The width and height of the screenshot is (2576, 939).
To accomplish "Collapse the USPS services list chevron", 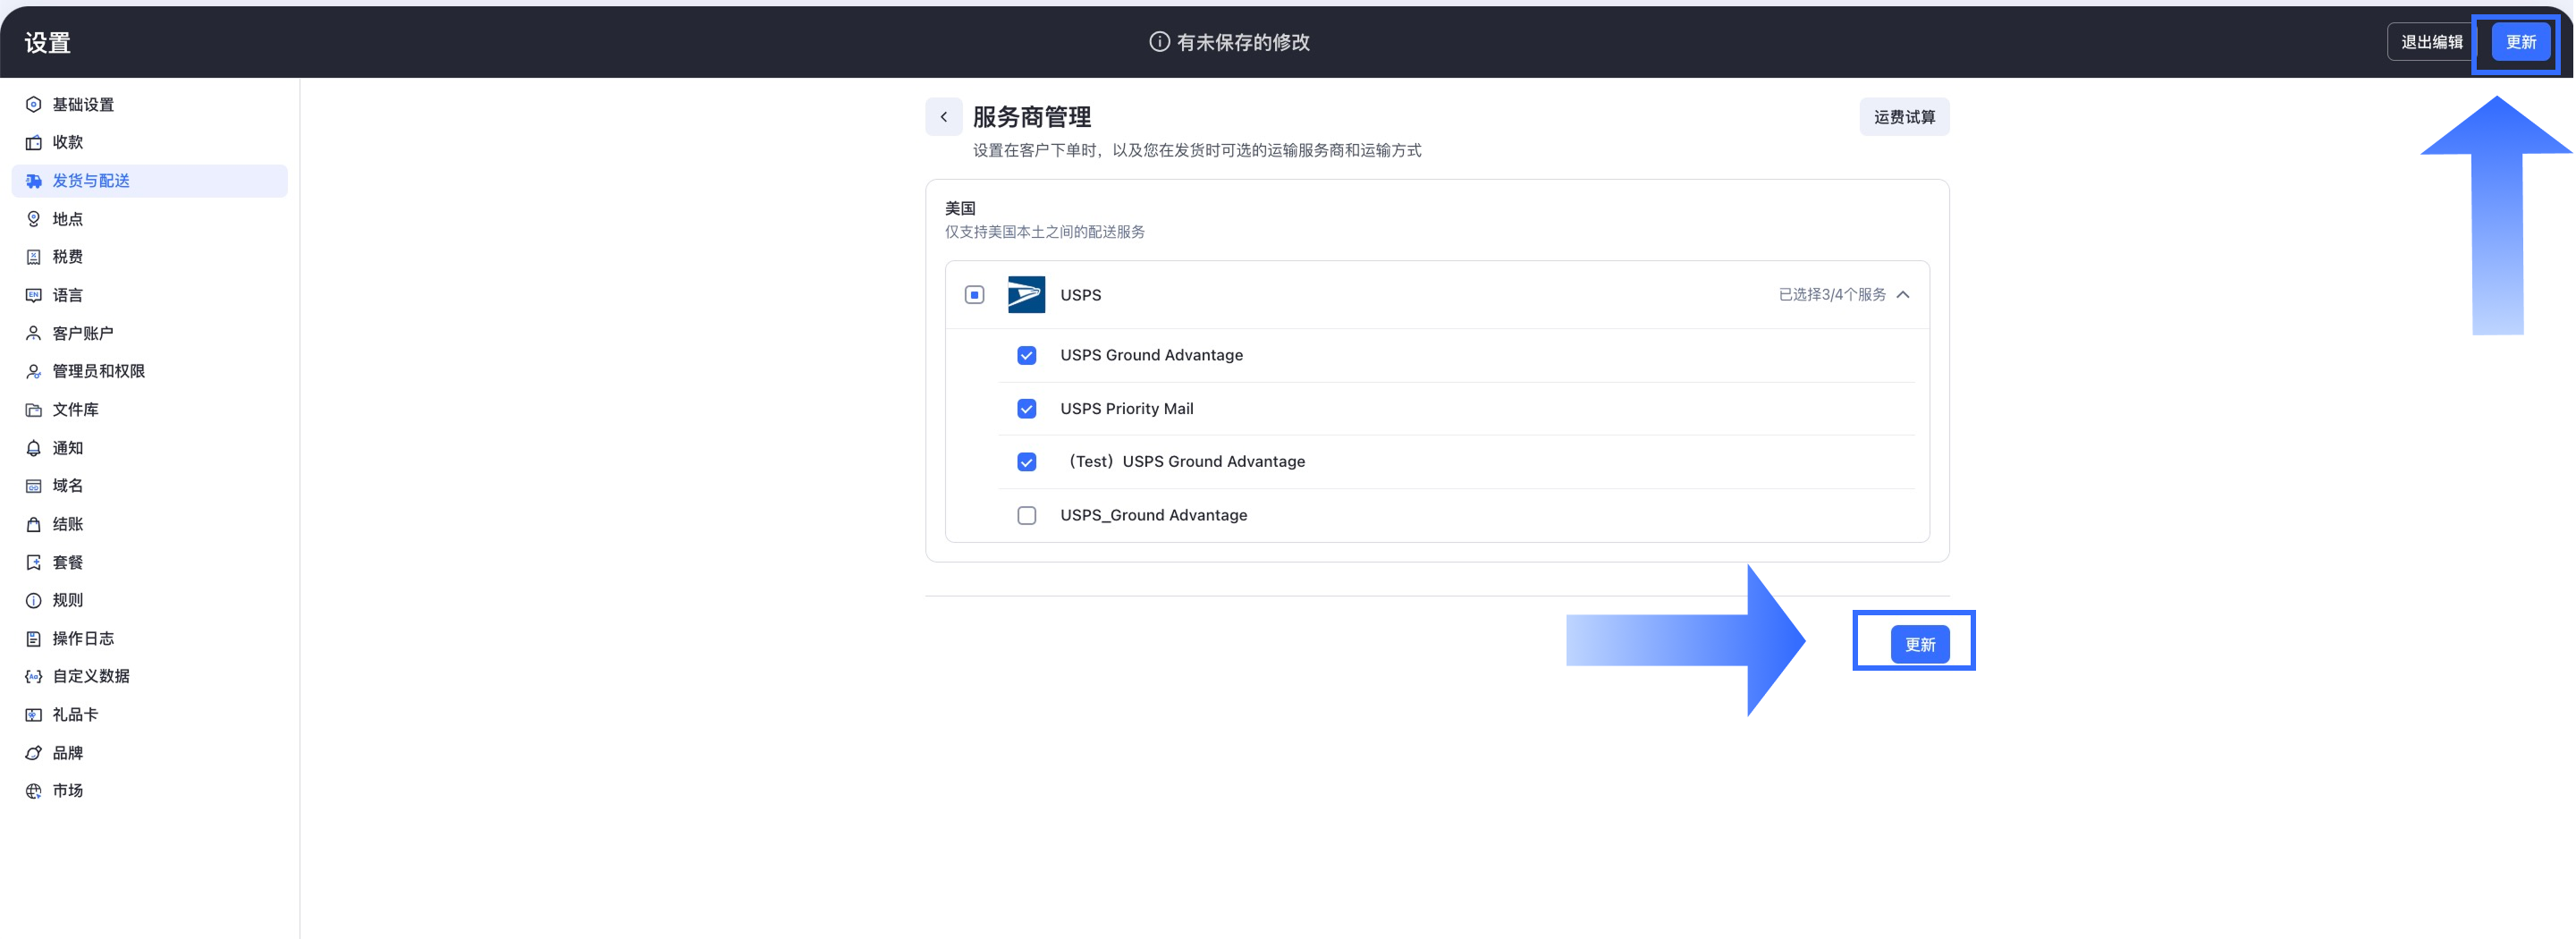I will (x=1903, y=295).
